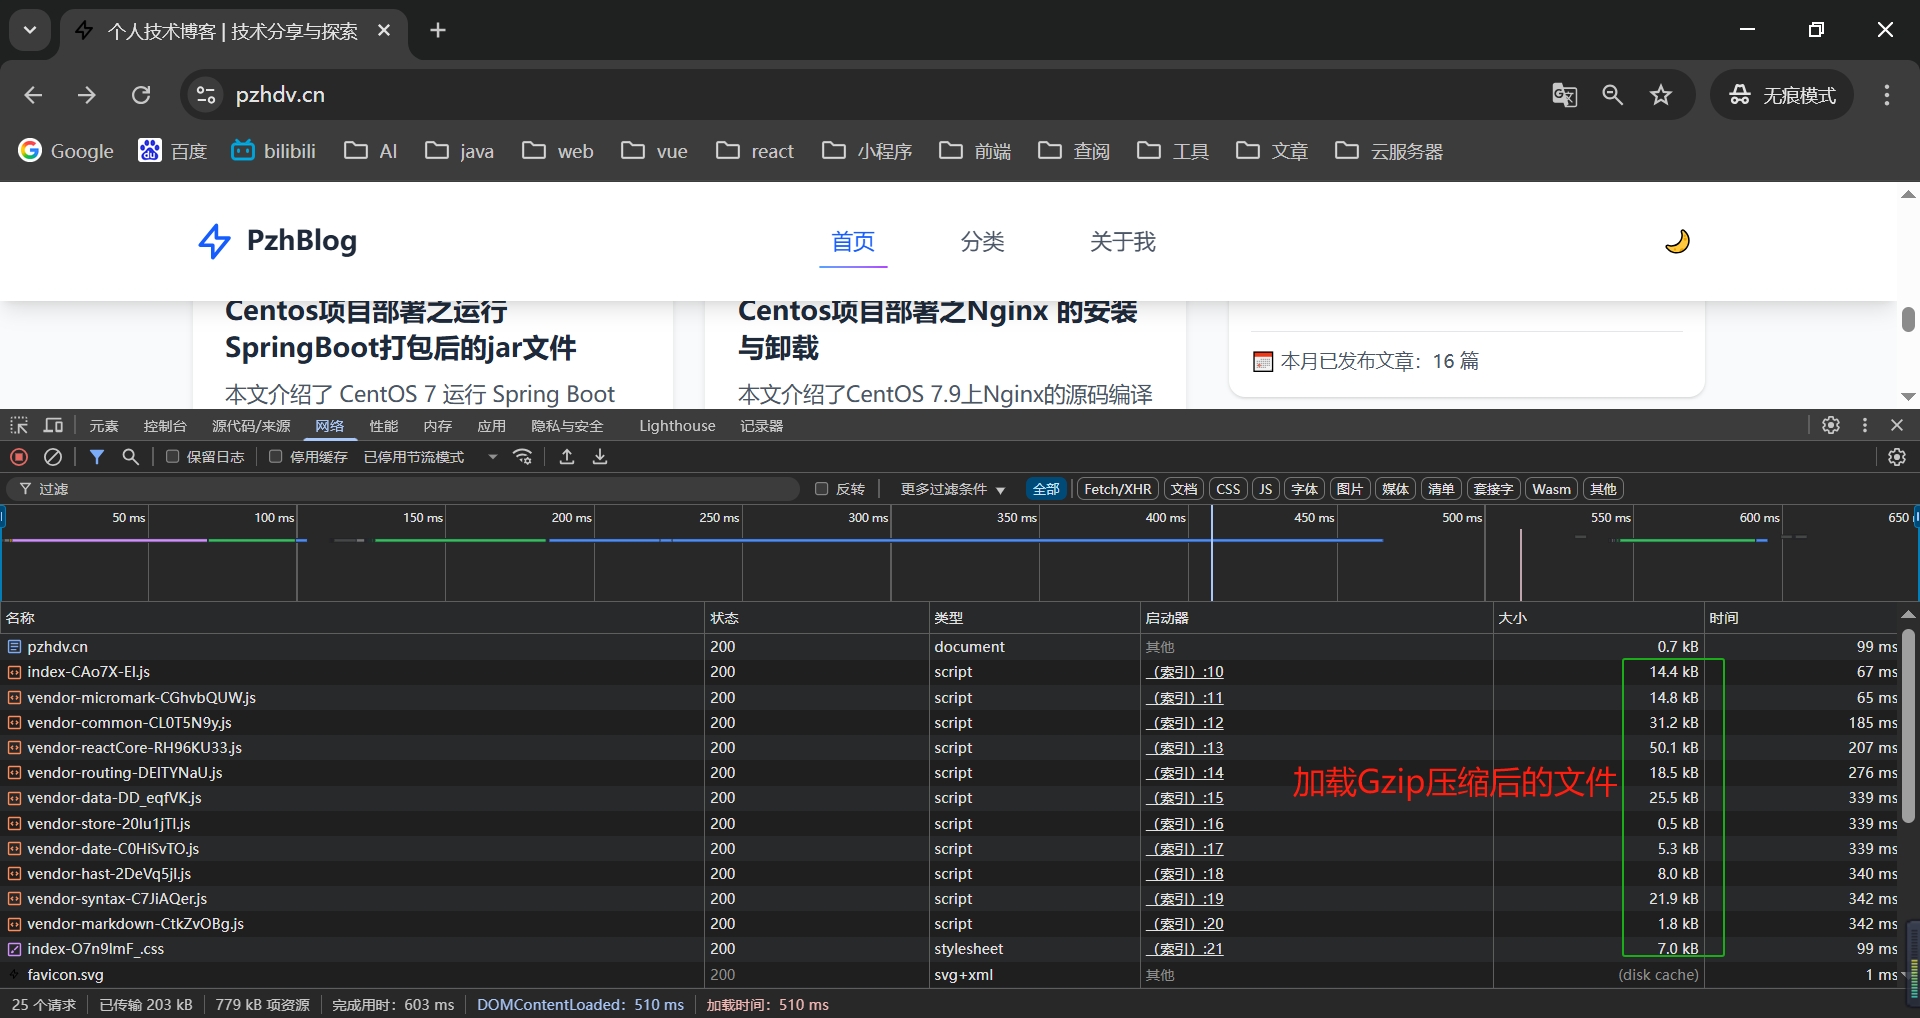This screenshot has height=1018, width=1920.
Task: Open the tab search chevron dropdown
Action: pos(30,30)
